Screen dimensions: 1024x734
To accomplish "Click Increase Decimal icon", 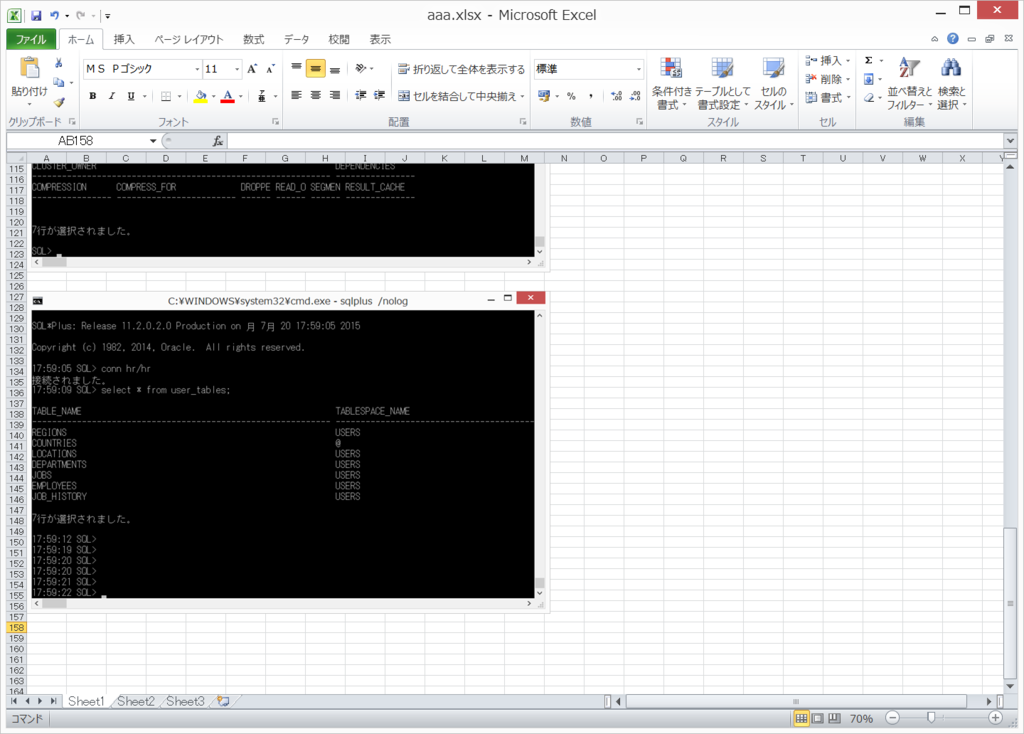I will (x=616, y=96).
